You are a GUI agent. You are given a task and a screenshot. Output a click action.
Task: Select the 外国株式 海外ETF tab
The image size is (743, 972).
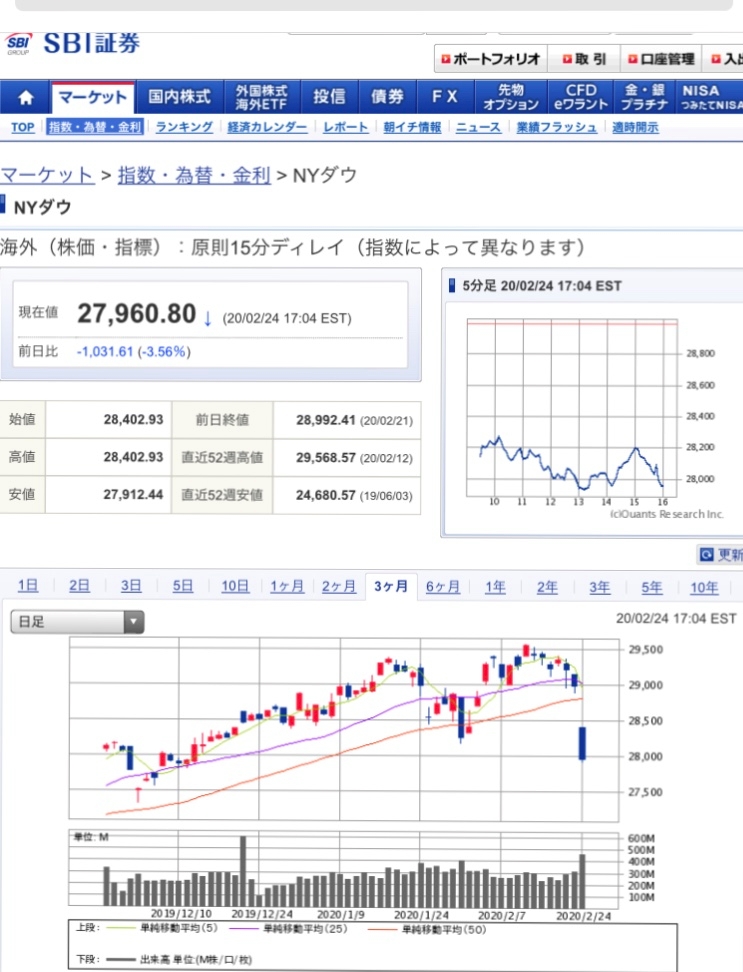[x=261, y=97]
